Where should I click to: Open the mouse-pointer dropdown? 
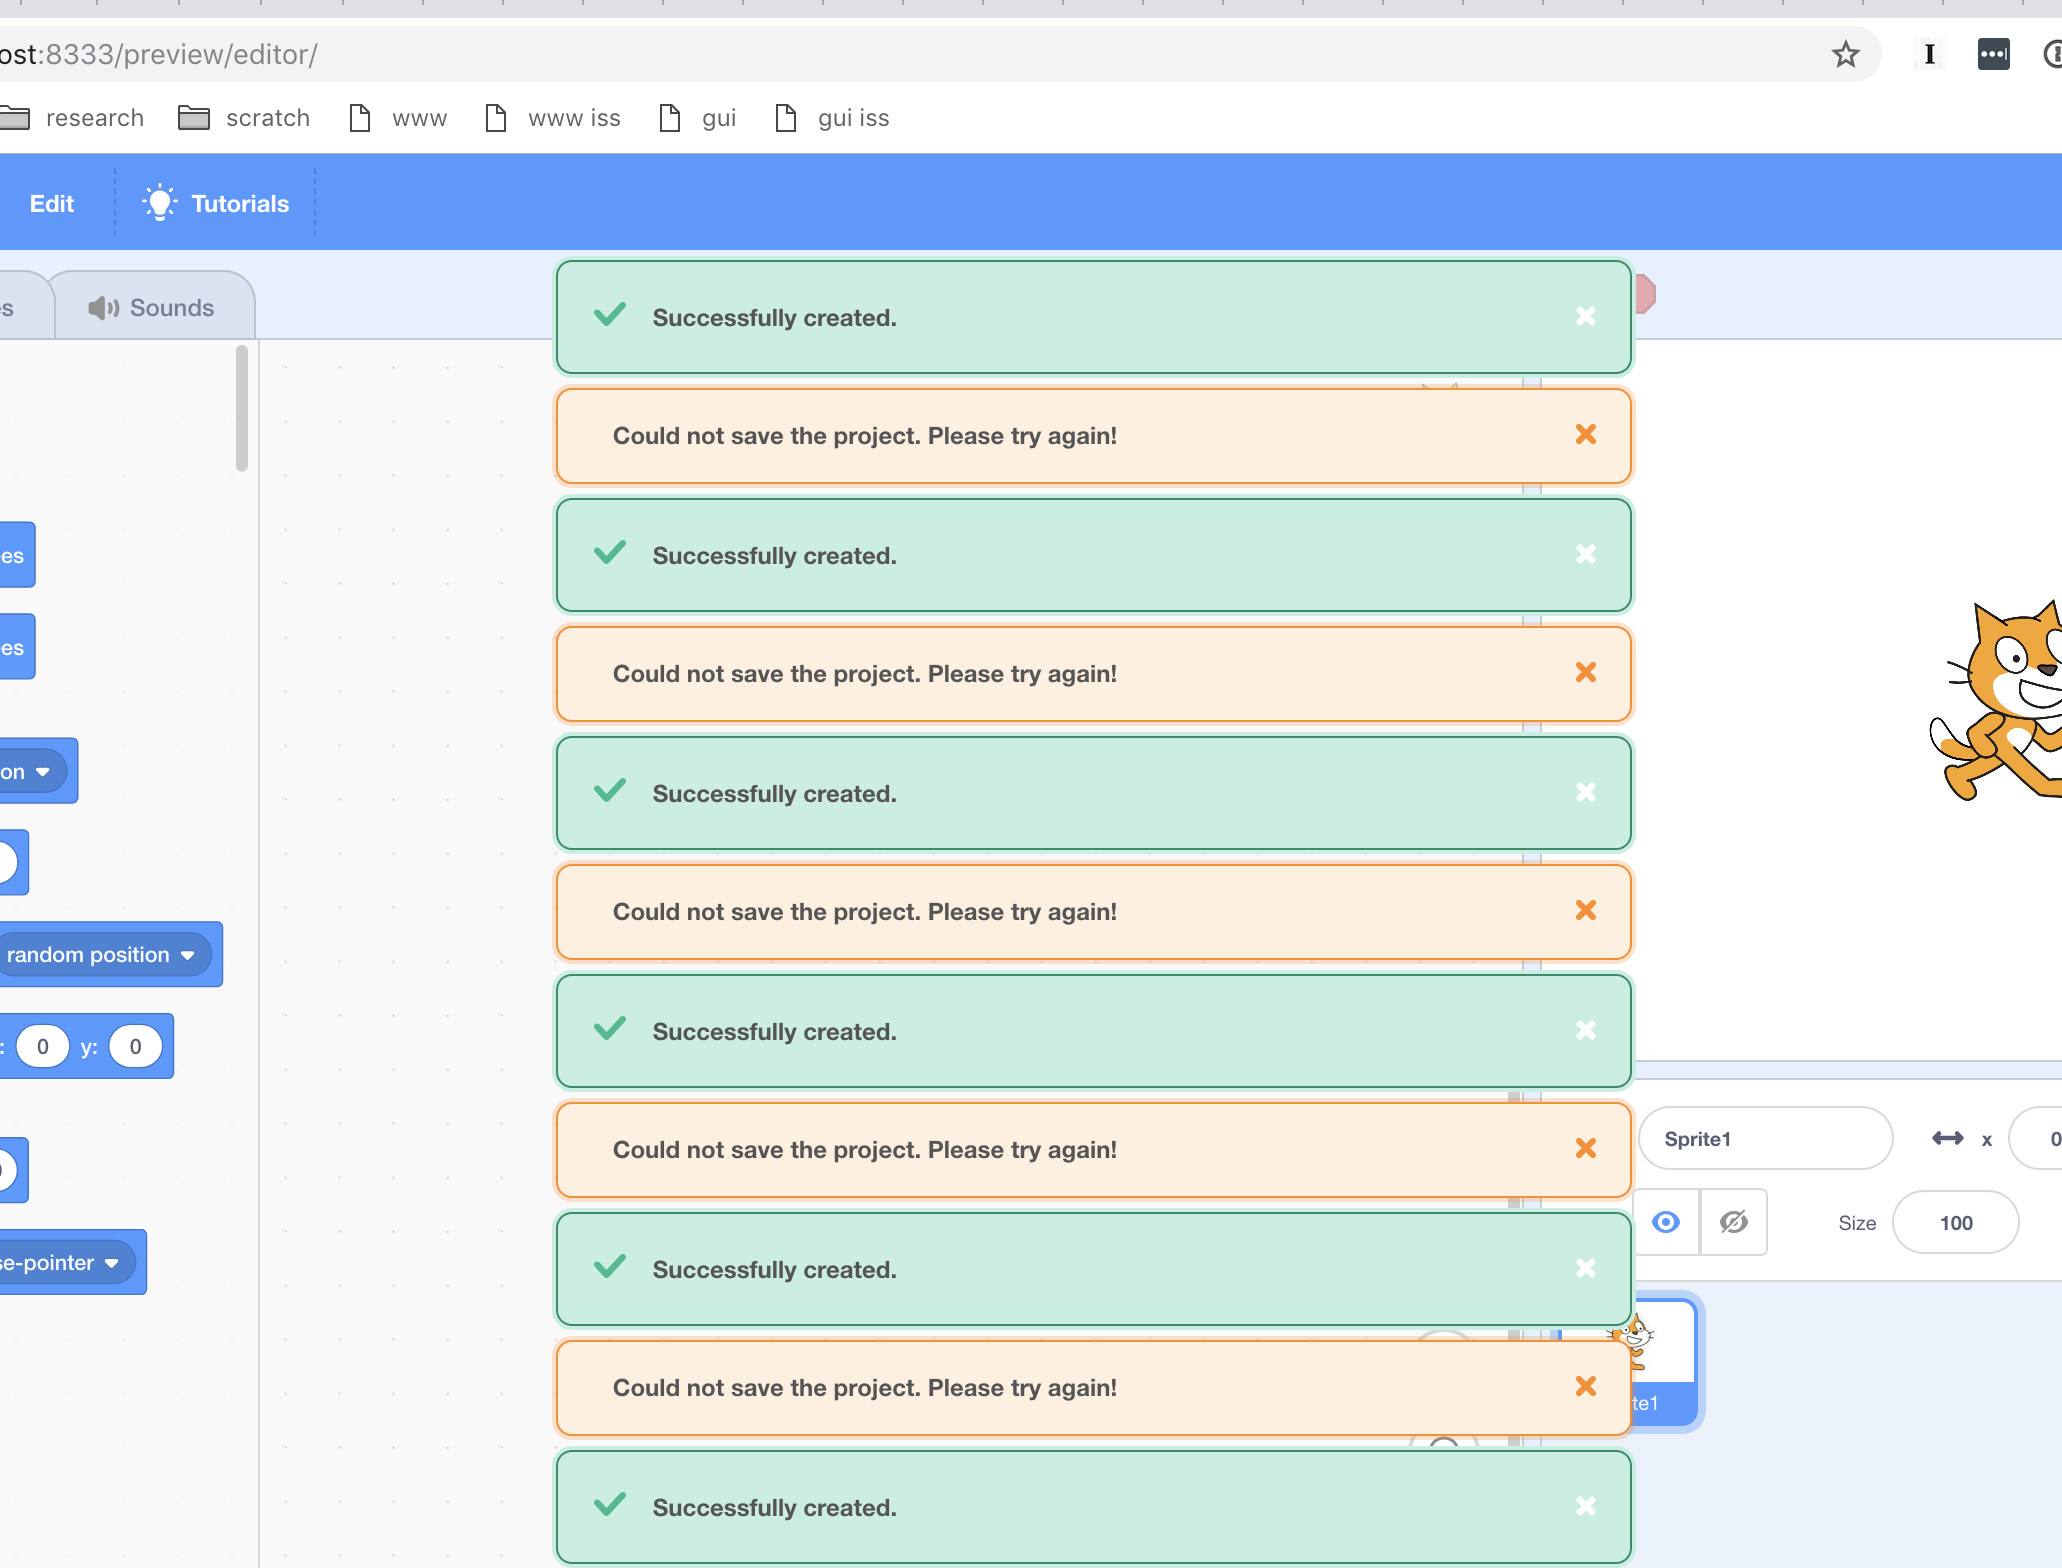[x=113, y=1262]
